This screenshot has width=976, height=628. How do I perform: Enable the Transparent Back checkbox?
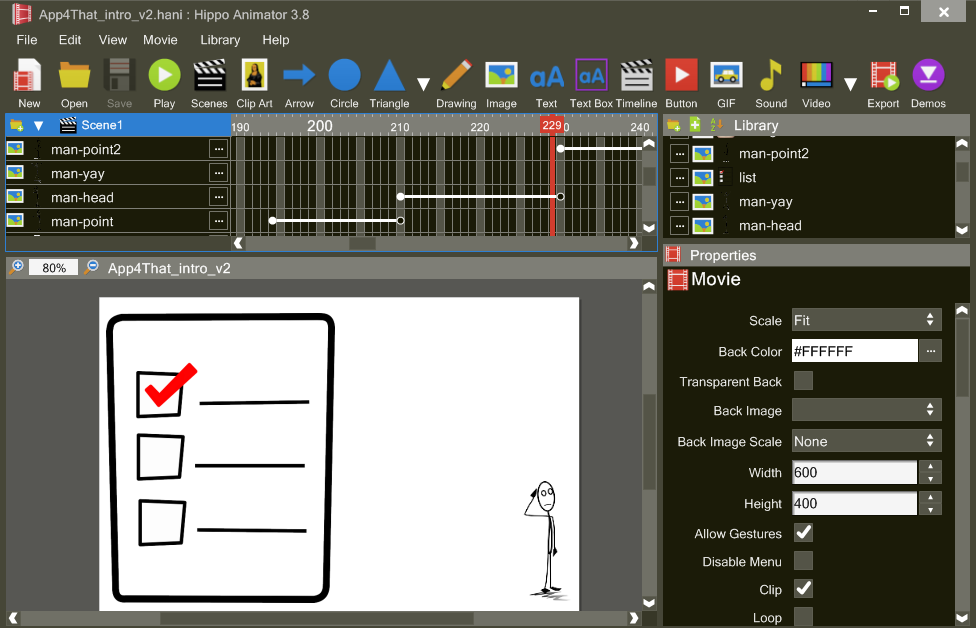click(x=803, y=381)
